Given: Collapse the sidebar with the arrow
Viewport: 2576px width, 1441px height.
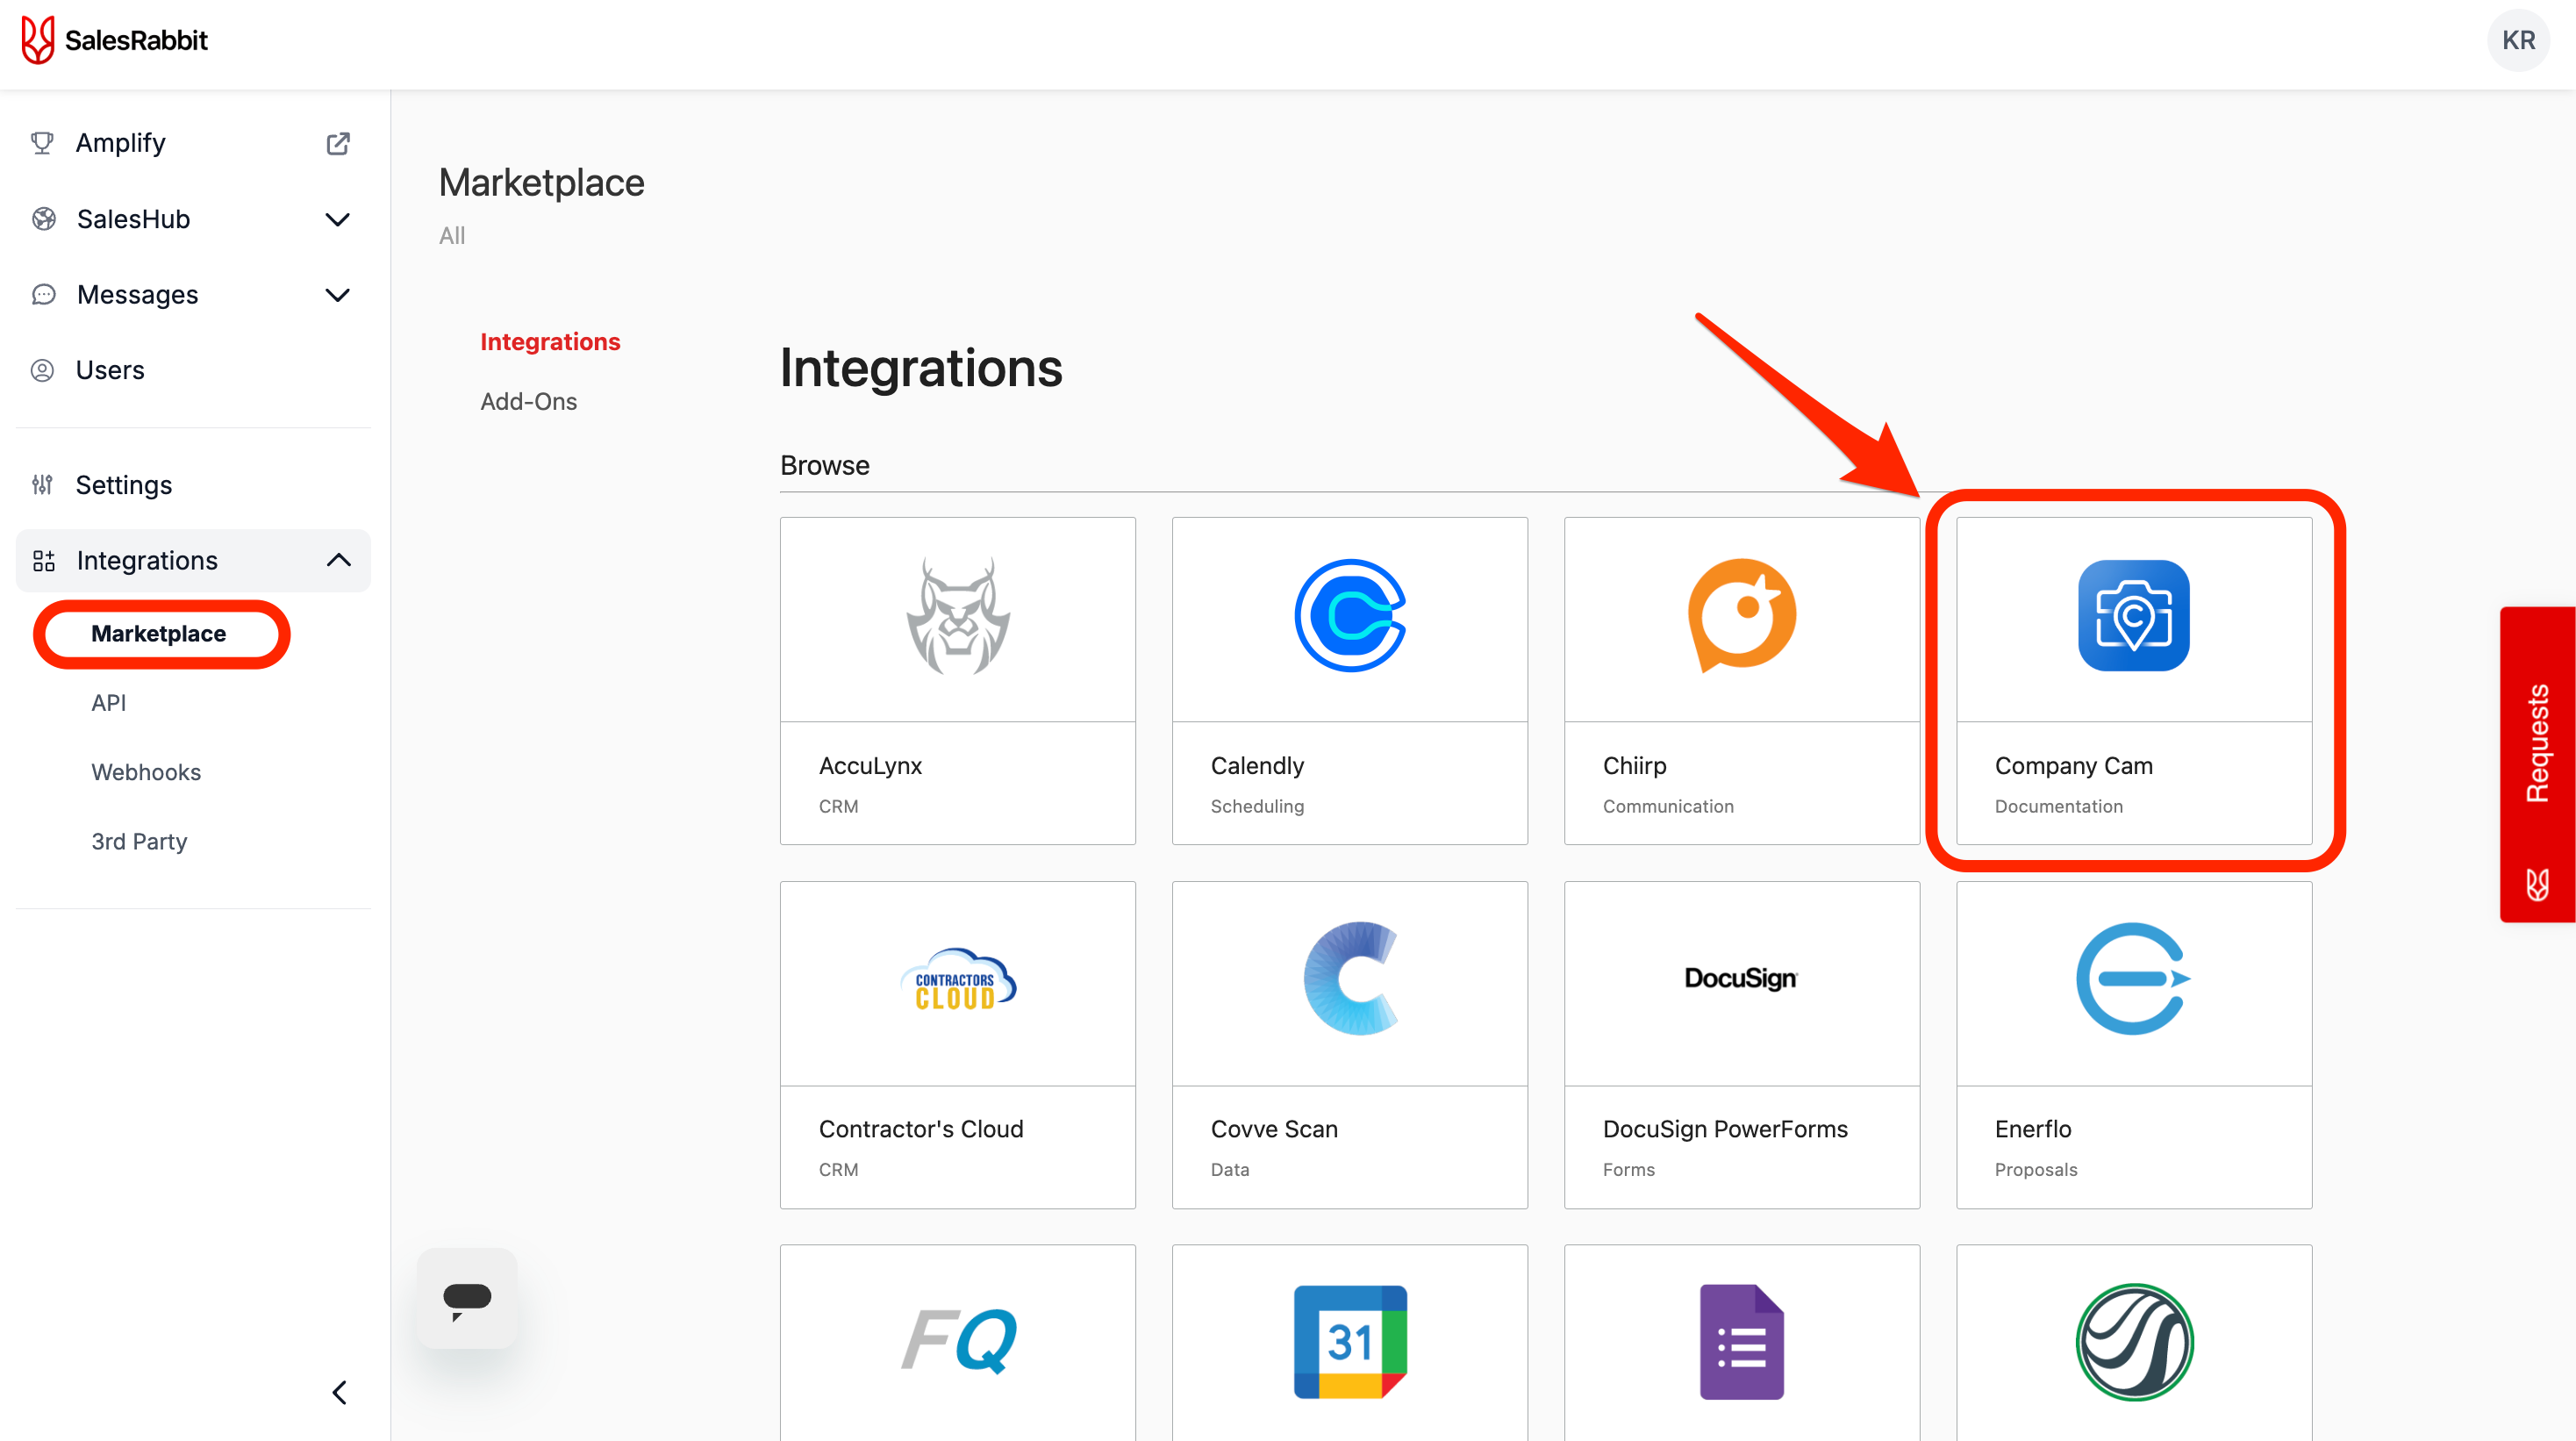Looking at the screenshot, I should coord(339,1392).
